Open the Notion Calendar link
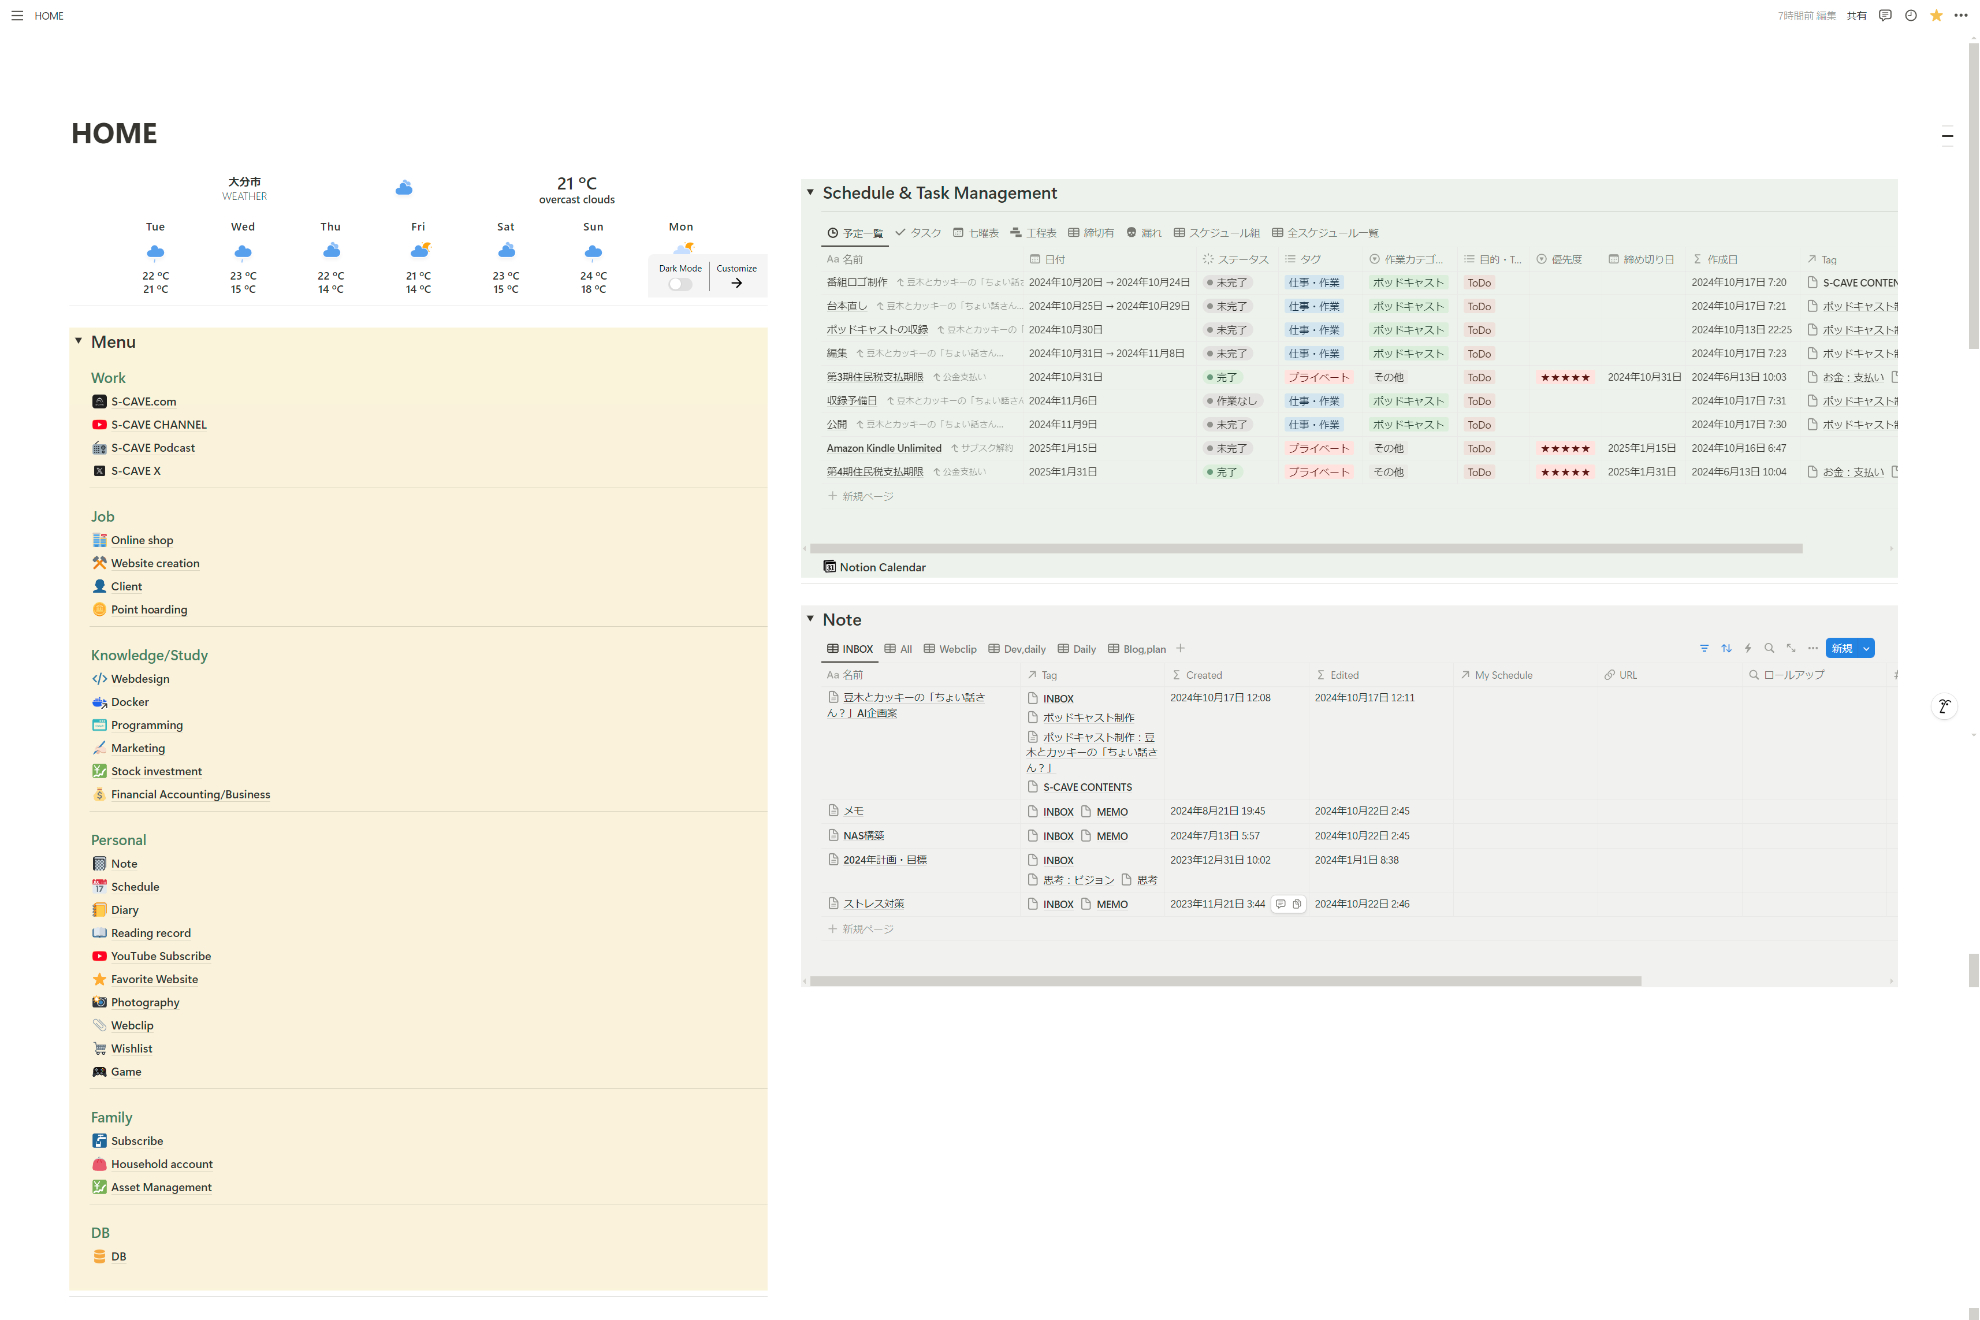1980x1320 pixels. click(x=882, y=567)
